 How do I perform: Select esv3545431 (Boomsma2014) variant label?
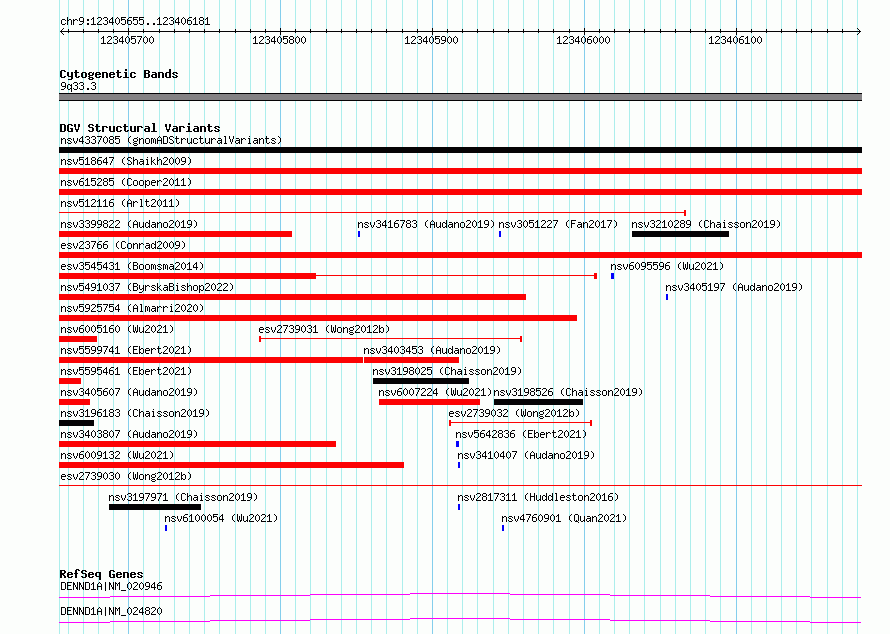132,266
